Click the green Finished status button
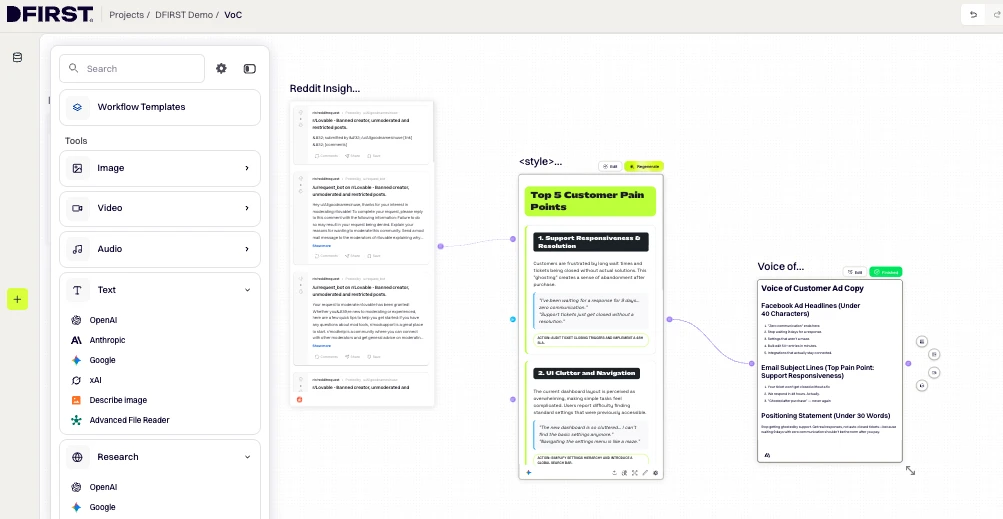 (x=886, y=272)
